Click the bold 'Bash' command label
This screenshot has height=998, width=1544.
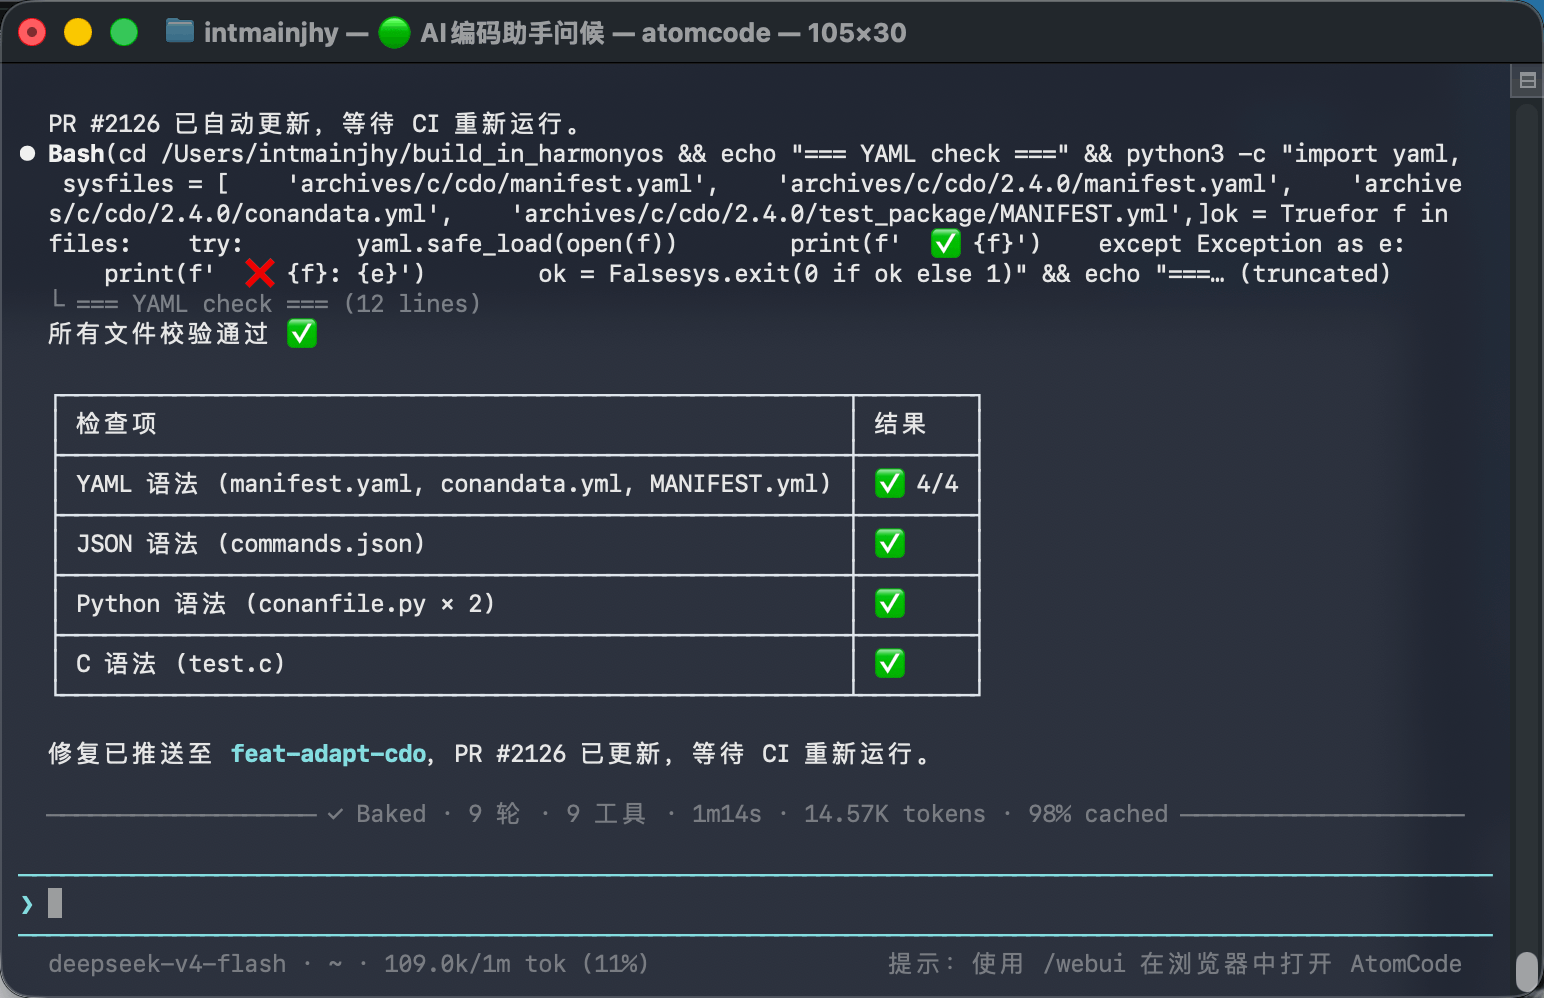click(x=76, y=154)
